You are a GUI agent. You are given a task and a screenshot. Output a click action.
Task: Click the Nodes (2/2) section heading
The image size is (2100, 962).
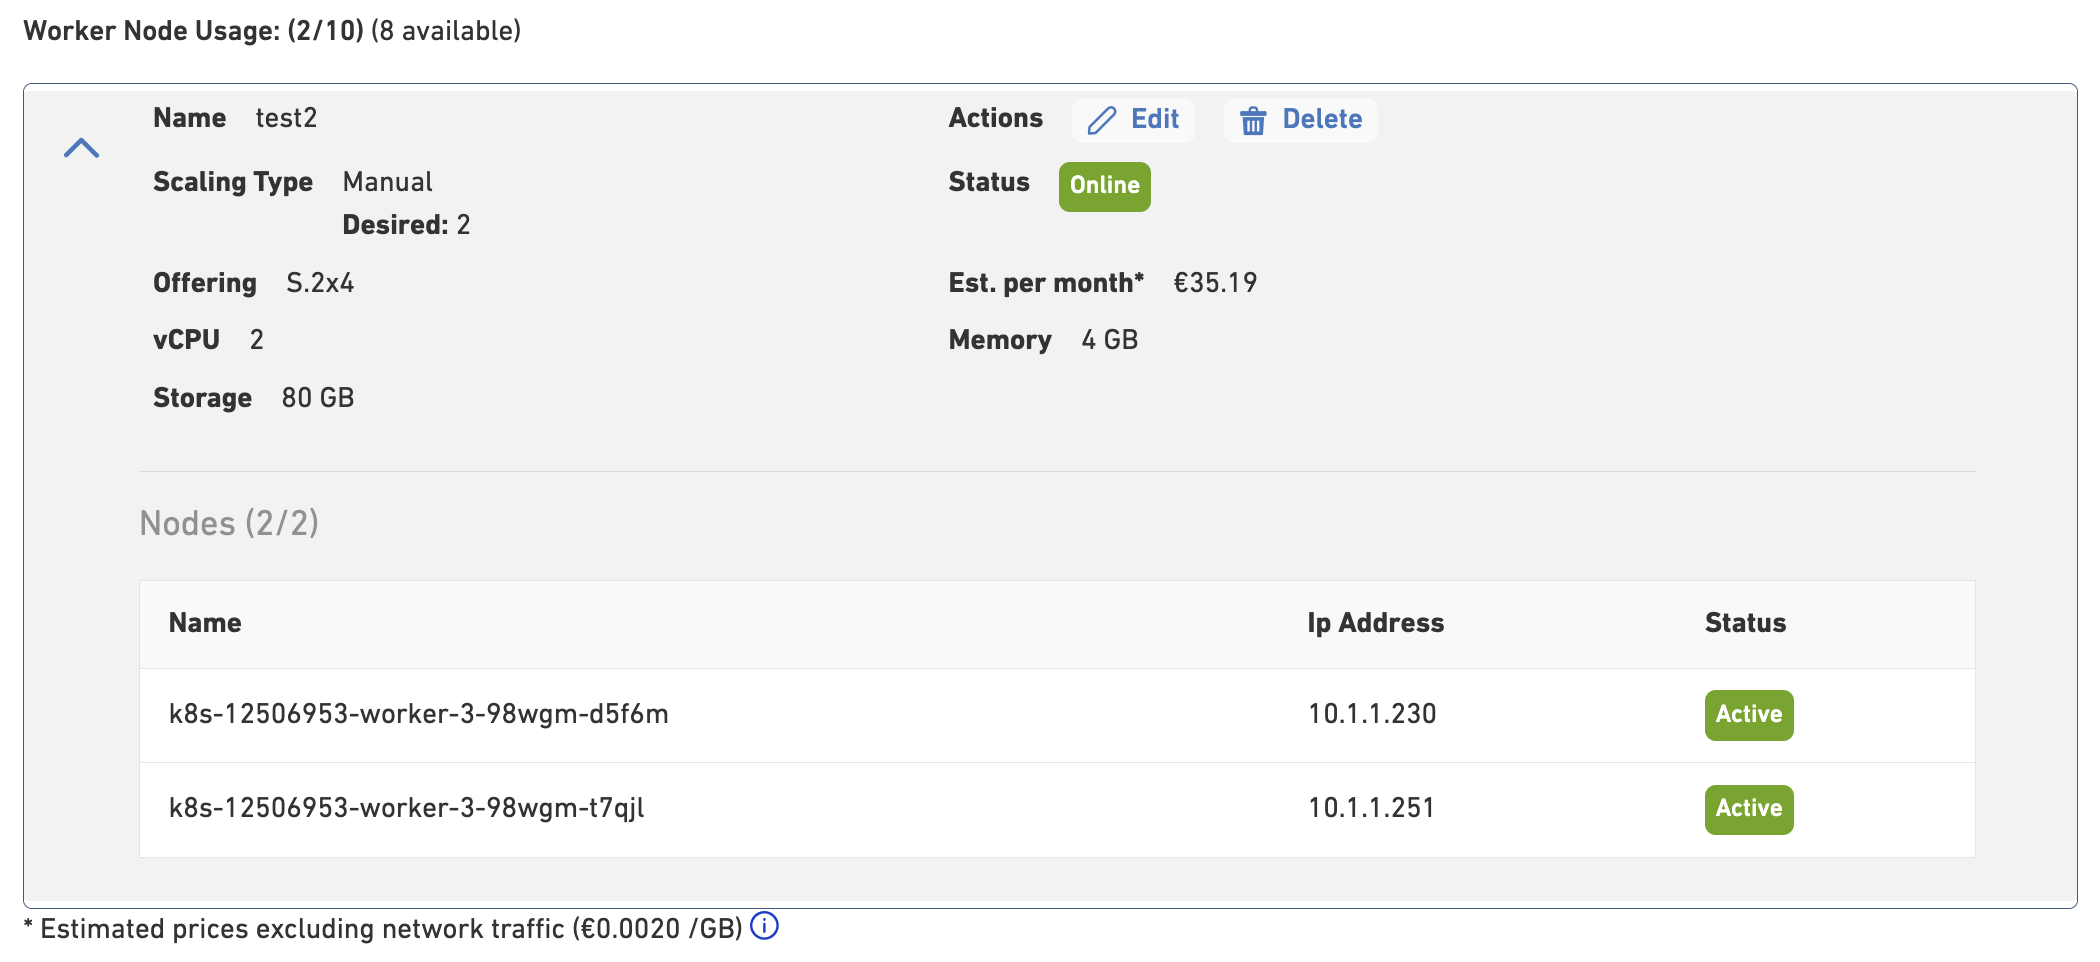pos(229,523)
